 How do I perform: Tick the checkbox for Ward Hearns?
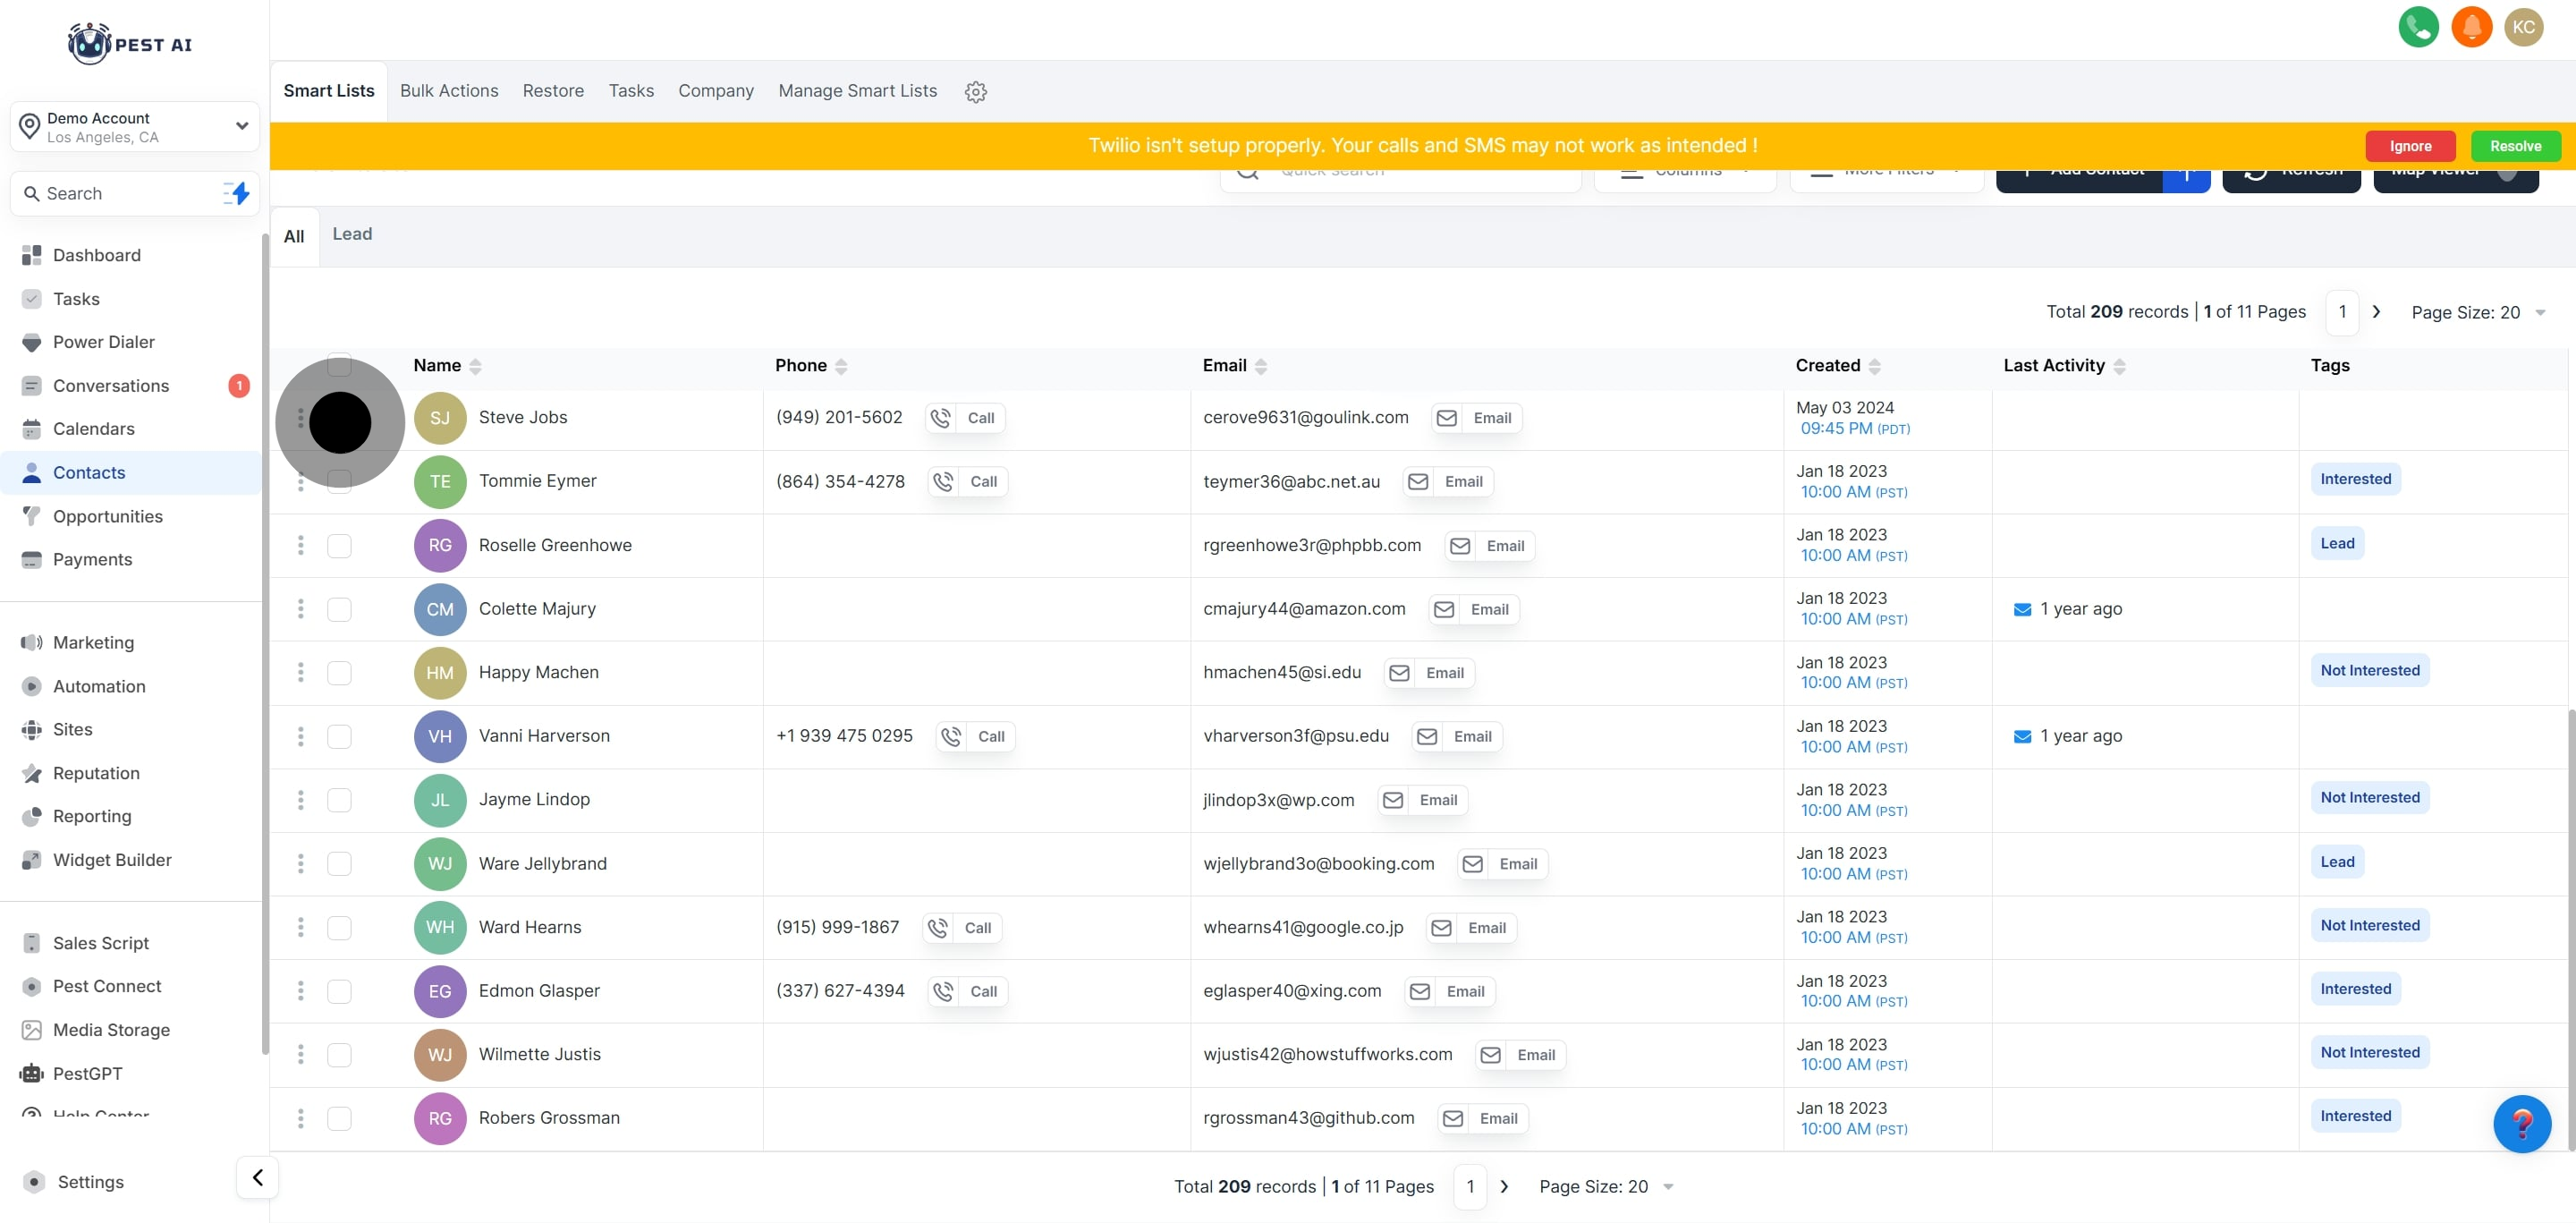pos(339,927)
